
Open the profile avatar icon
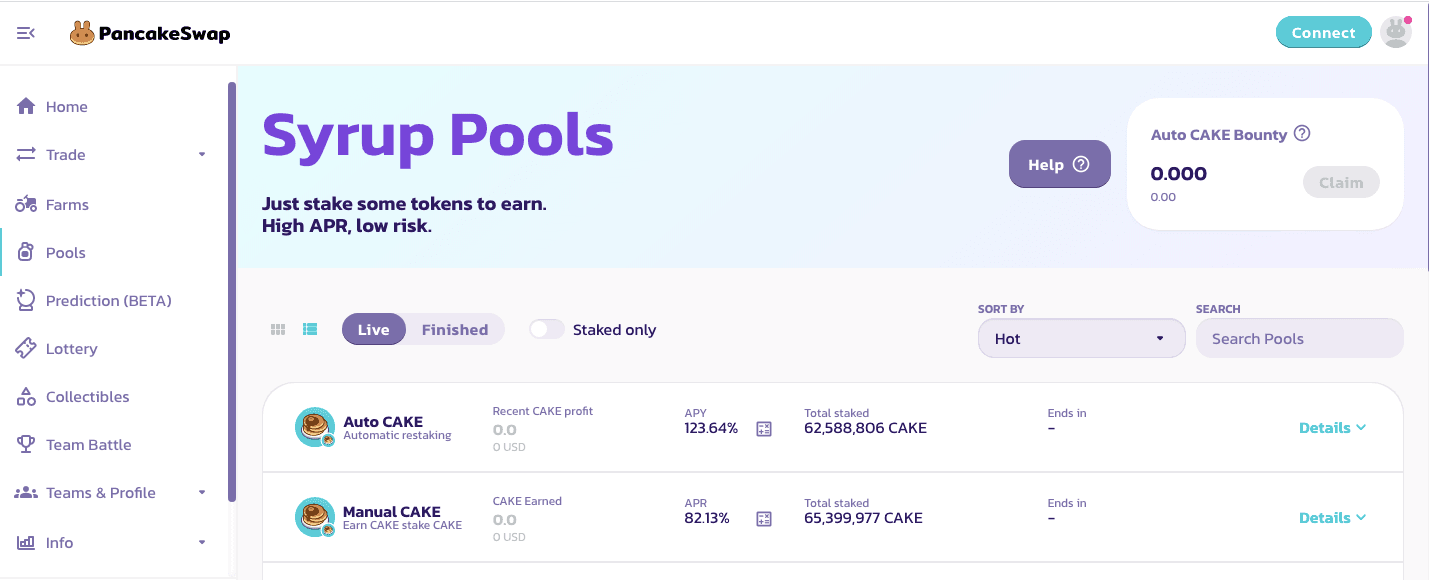click(1395, 32)
